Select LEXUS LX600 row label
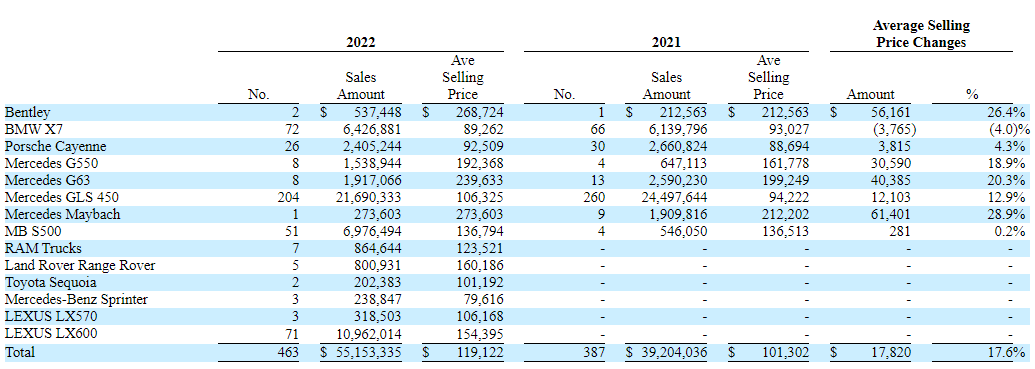1035x369 pixels. 51,334
